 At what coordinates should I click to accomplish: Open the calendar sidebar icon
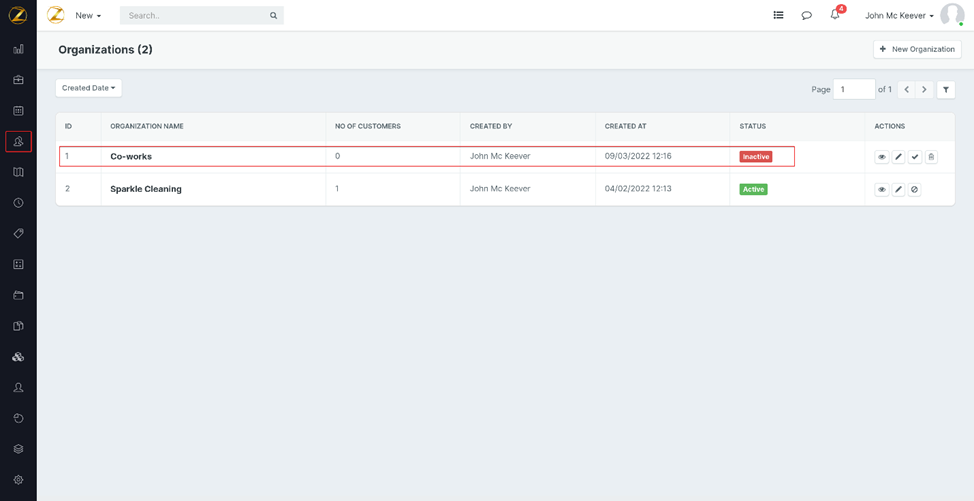point(18,111)
